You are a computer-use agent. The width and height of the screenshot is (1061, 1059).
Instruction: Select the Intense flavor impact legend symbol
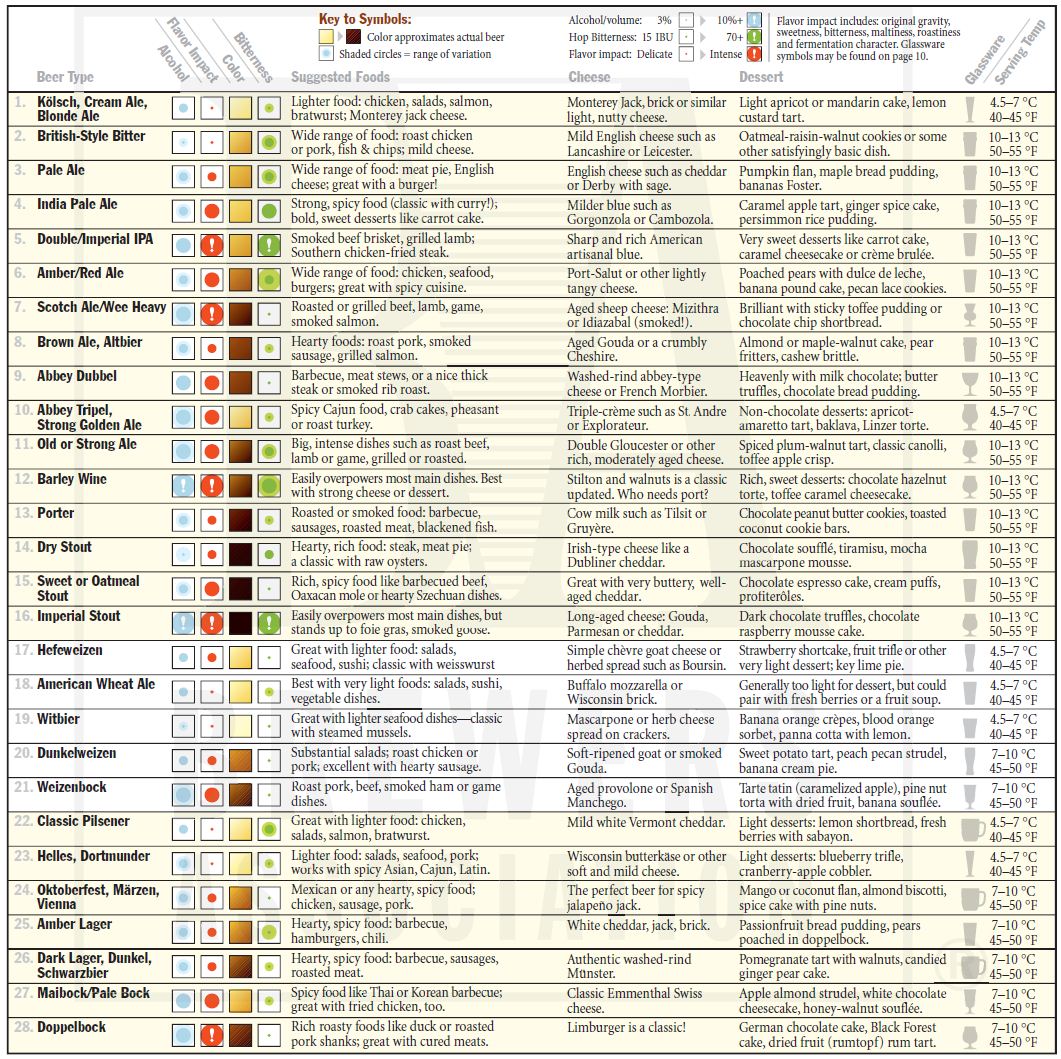(x=754, y=54)
